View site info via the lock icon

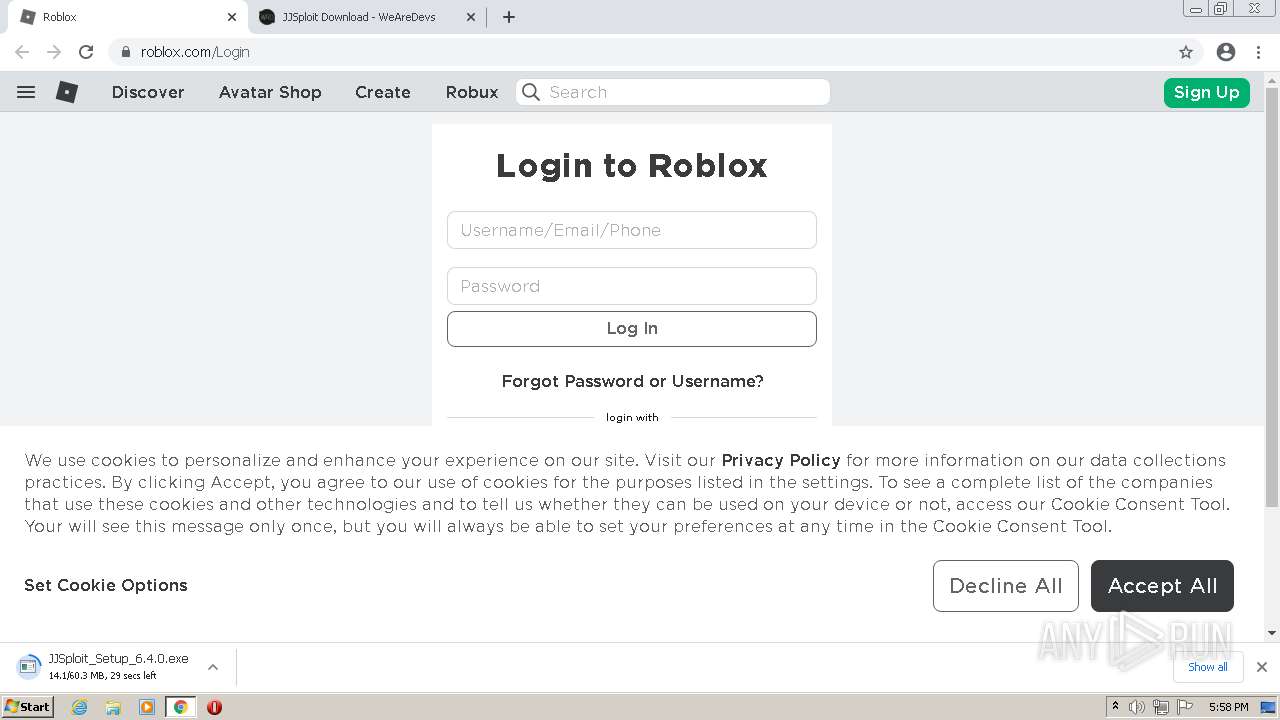coord(125,52)
